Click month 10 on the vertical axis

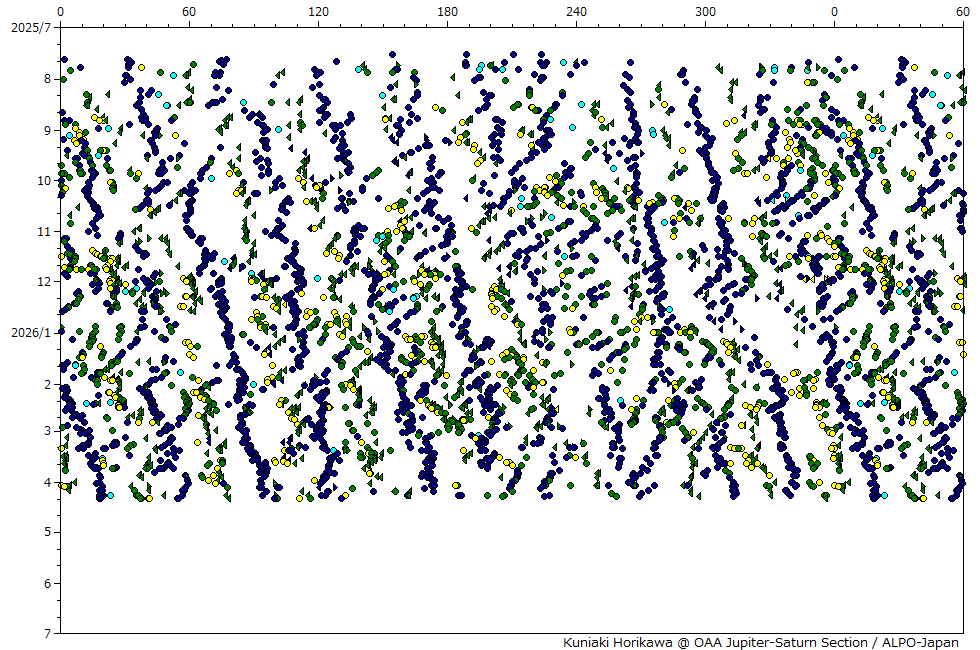tap(43, 181)
